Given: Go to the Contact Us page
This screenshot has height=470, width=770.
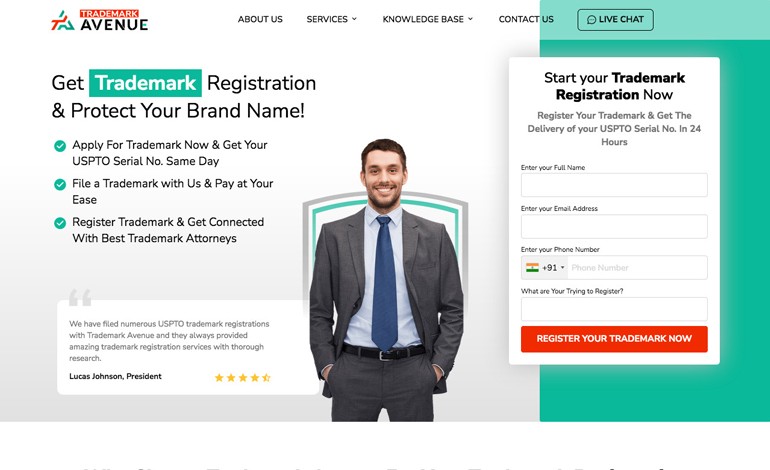Looking at the screenshot, I should pos(526,19).
